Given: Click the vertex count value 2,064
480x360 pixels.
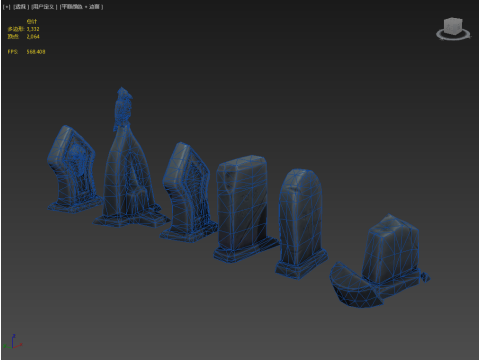Looking at the screenshot, I should pyautogui.click(x=33, y=36).
